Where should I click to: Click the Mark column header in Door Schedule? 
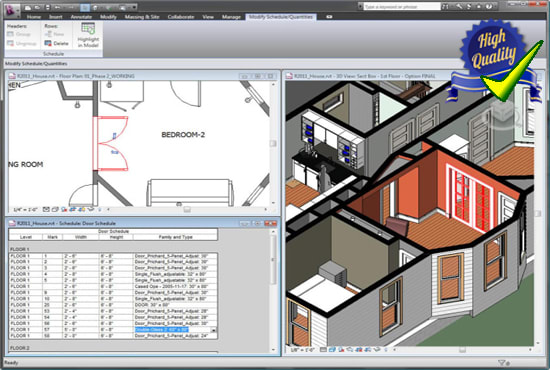(x=52, y=237)
